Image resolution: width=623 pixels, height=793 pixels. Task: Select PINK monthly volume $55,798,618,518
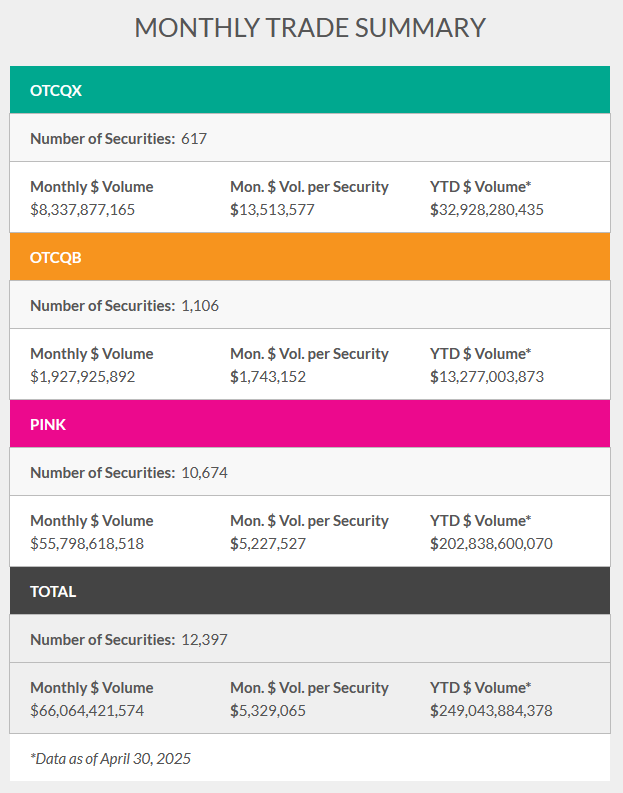coord(87,544)
